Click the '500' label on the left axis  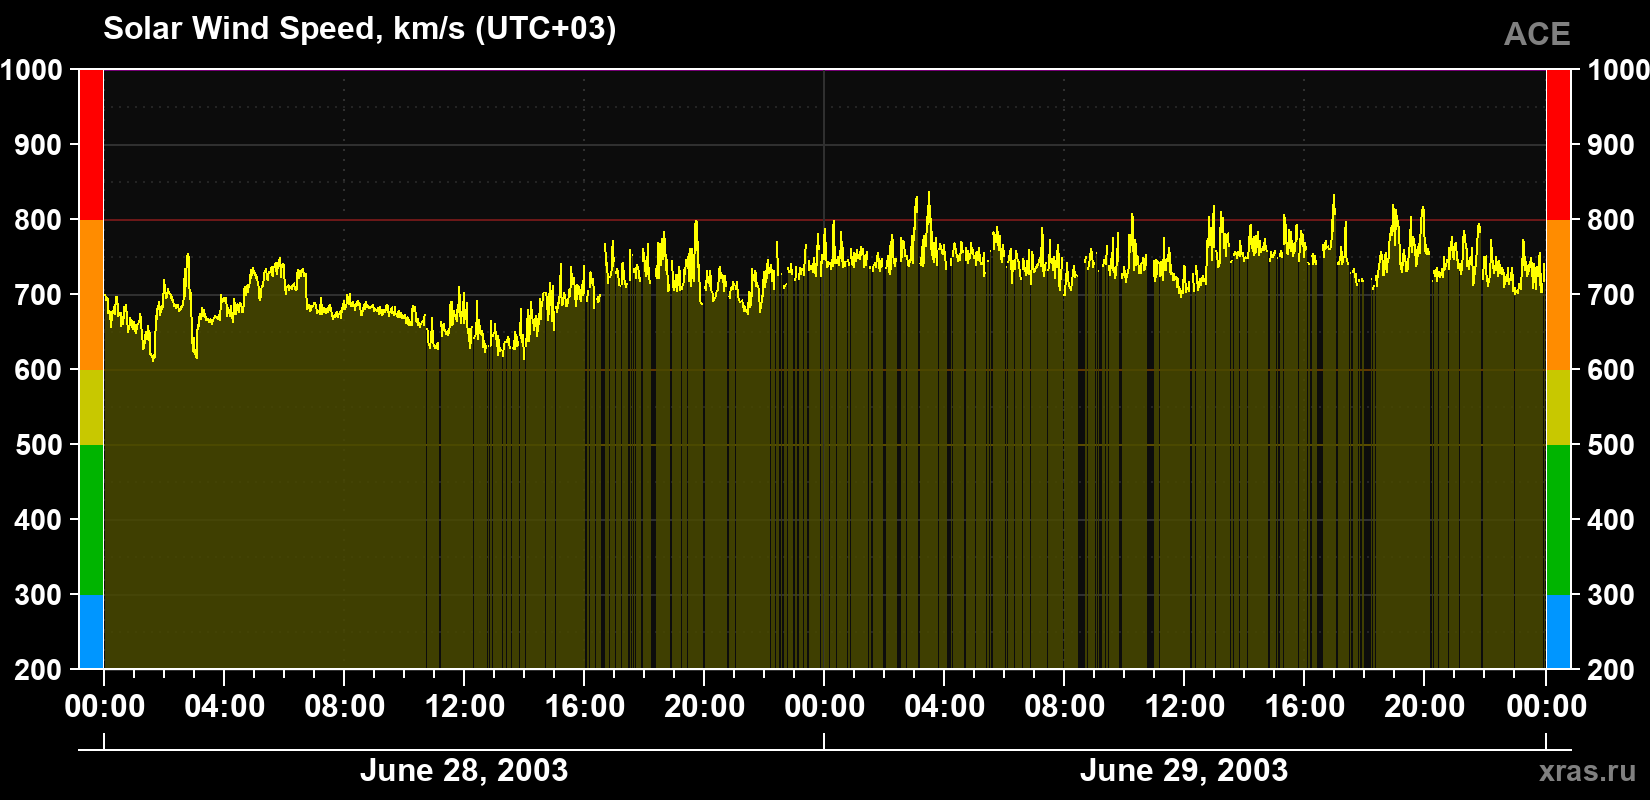click(38, 445)
